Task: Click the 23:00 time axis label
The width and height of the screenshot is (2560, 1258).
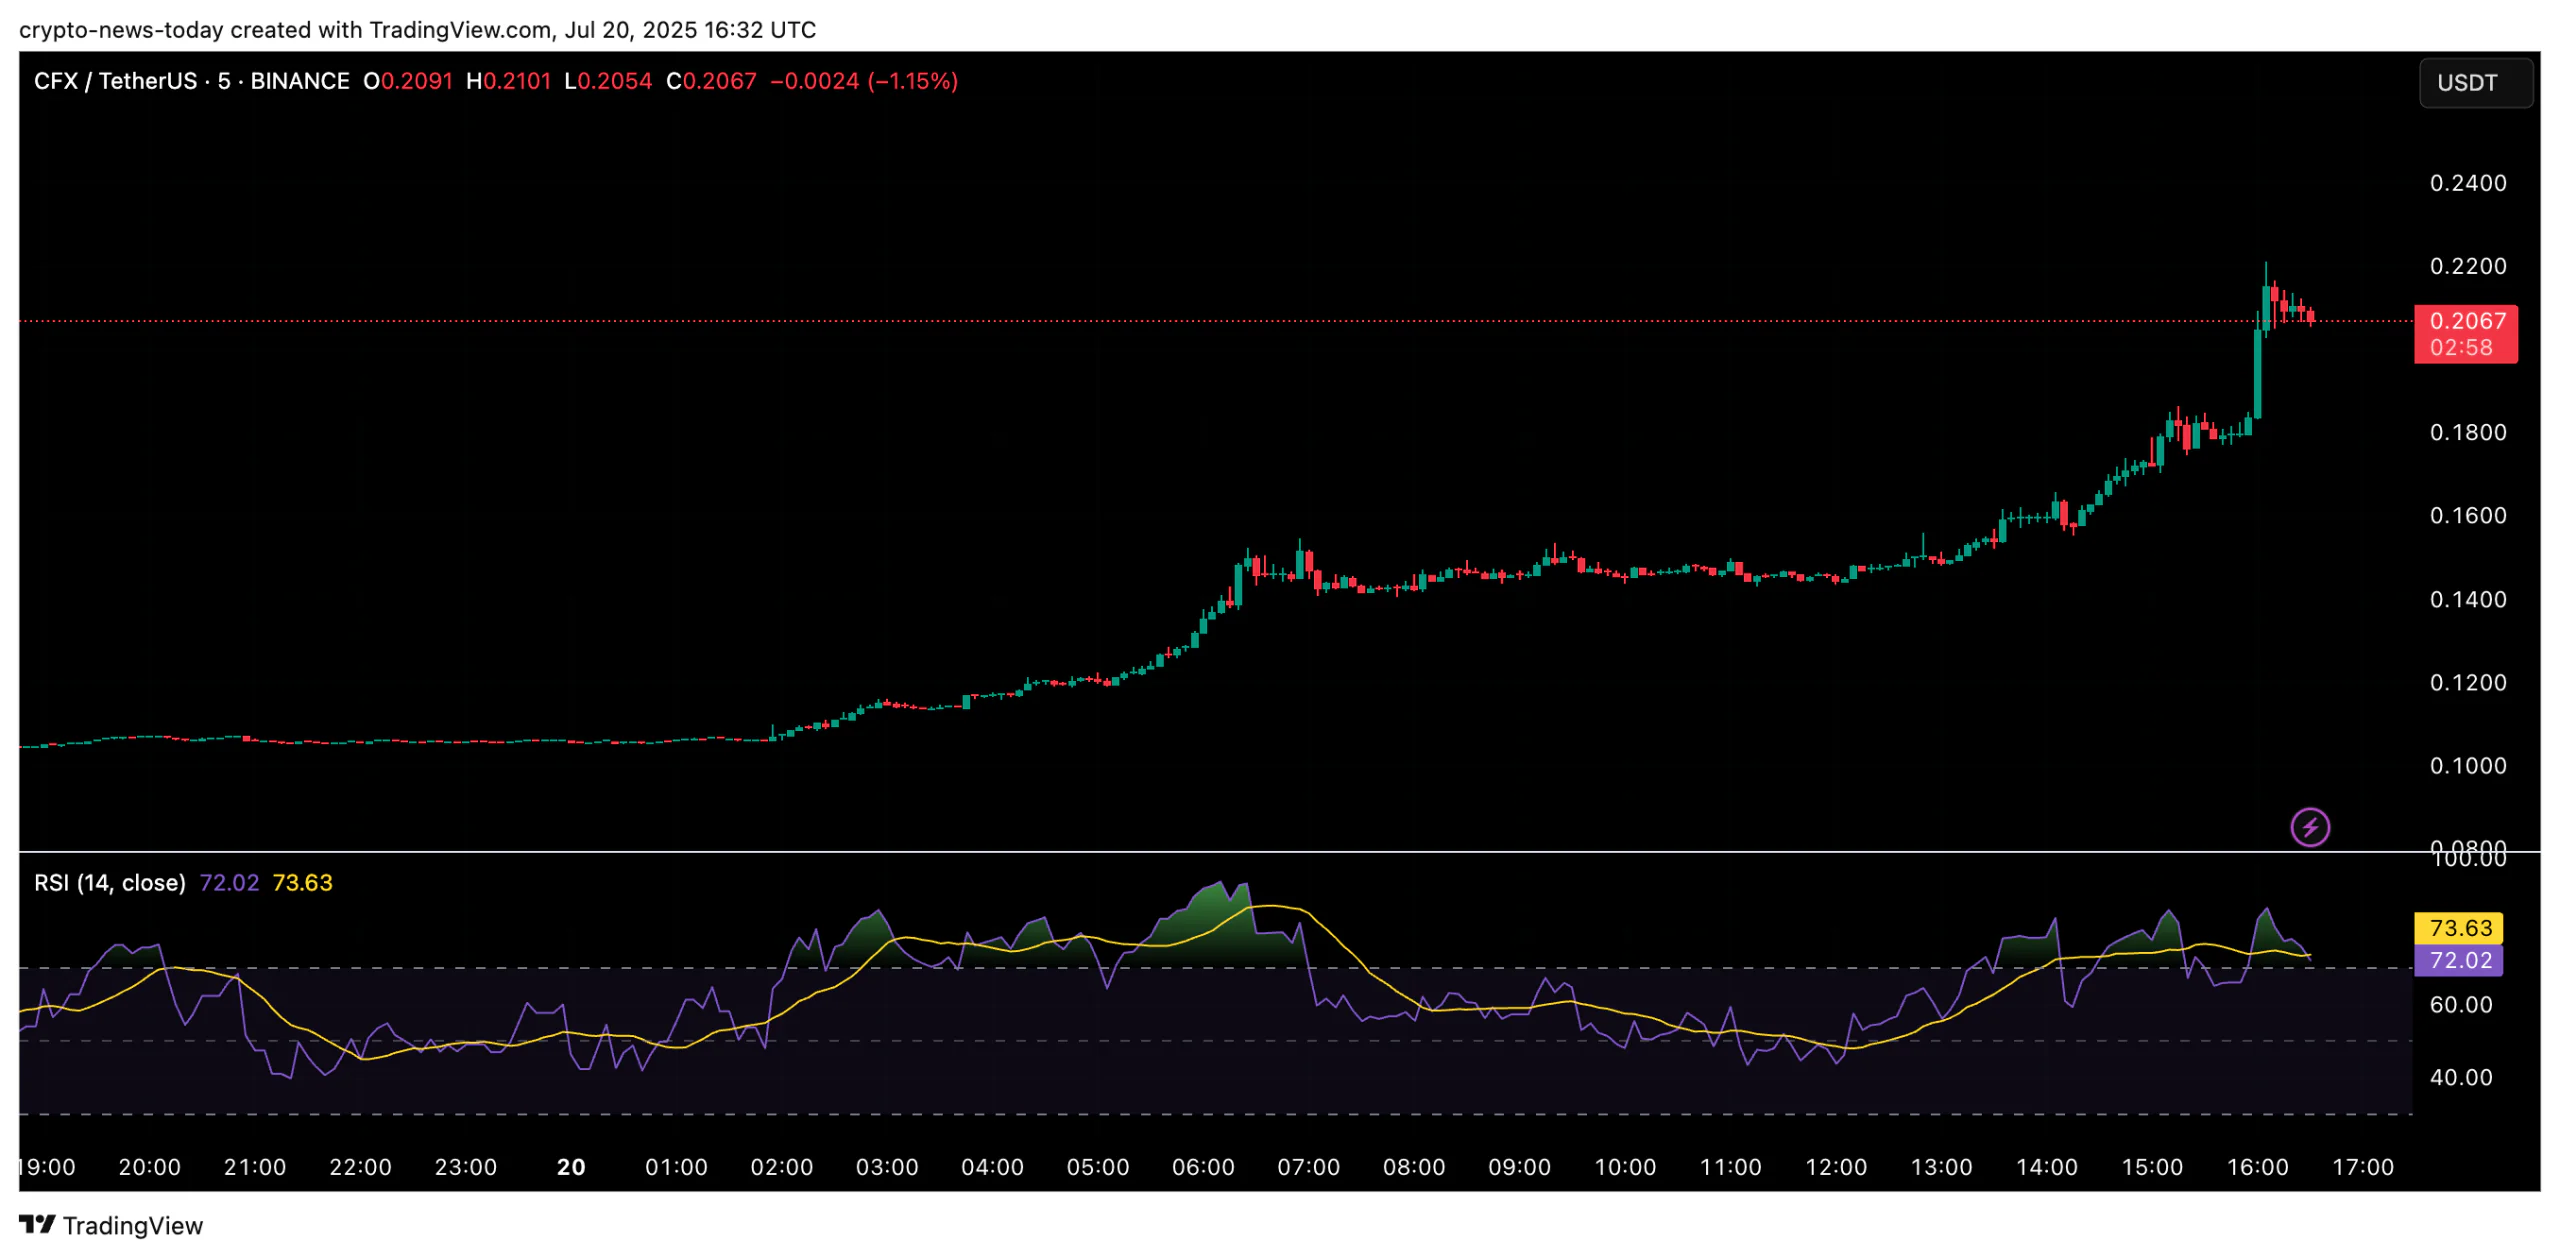Action: click(466, 1167)
